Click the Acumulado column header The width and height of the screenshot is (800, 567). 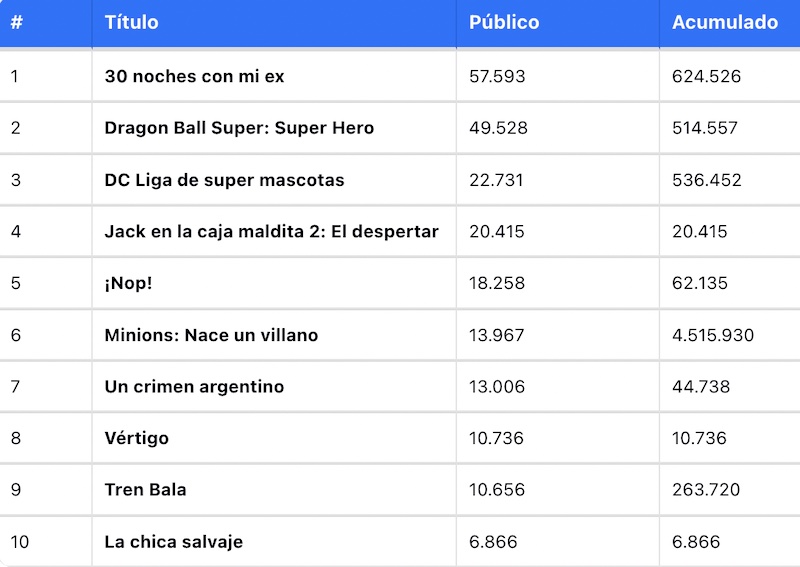(725, 22)
